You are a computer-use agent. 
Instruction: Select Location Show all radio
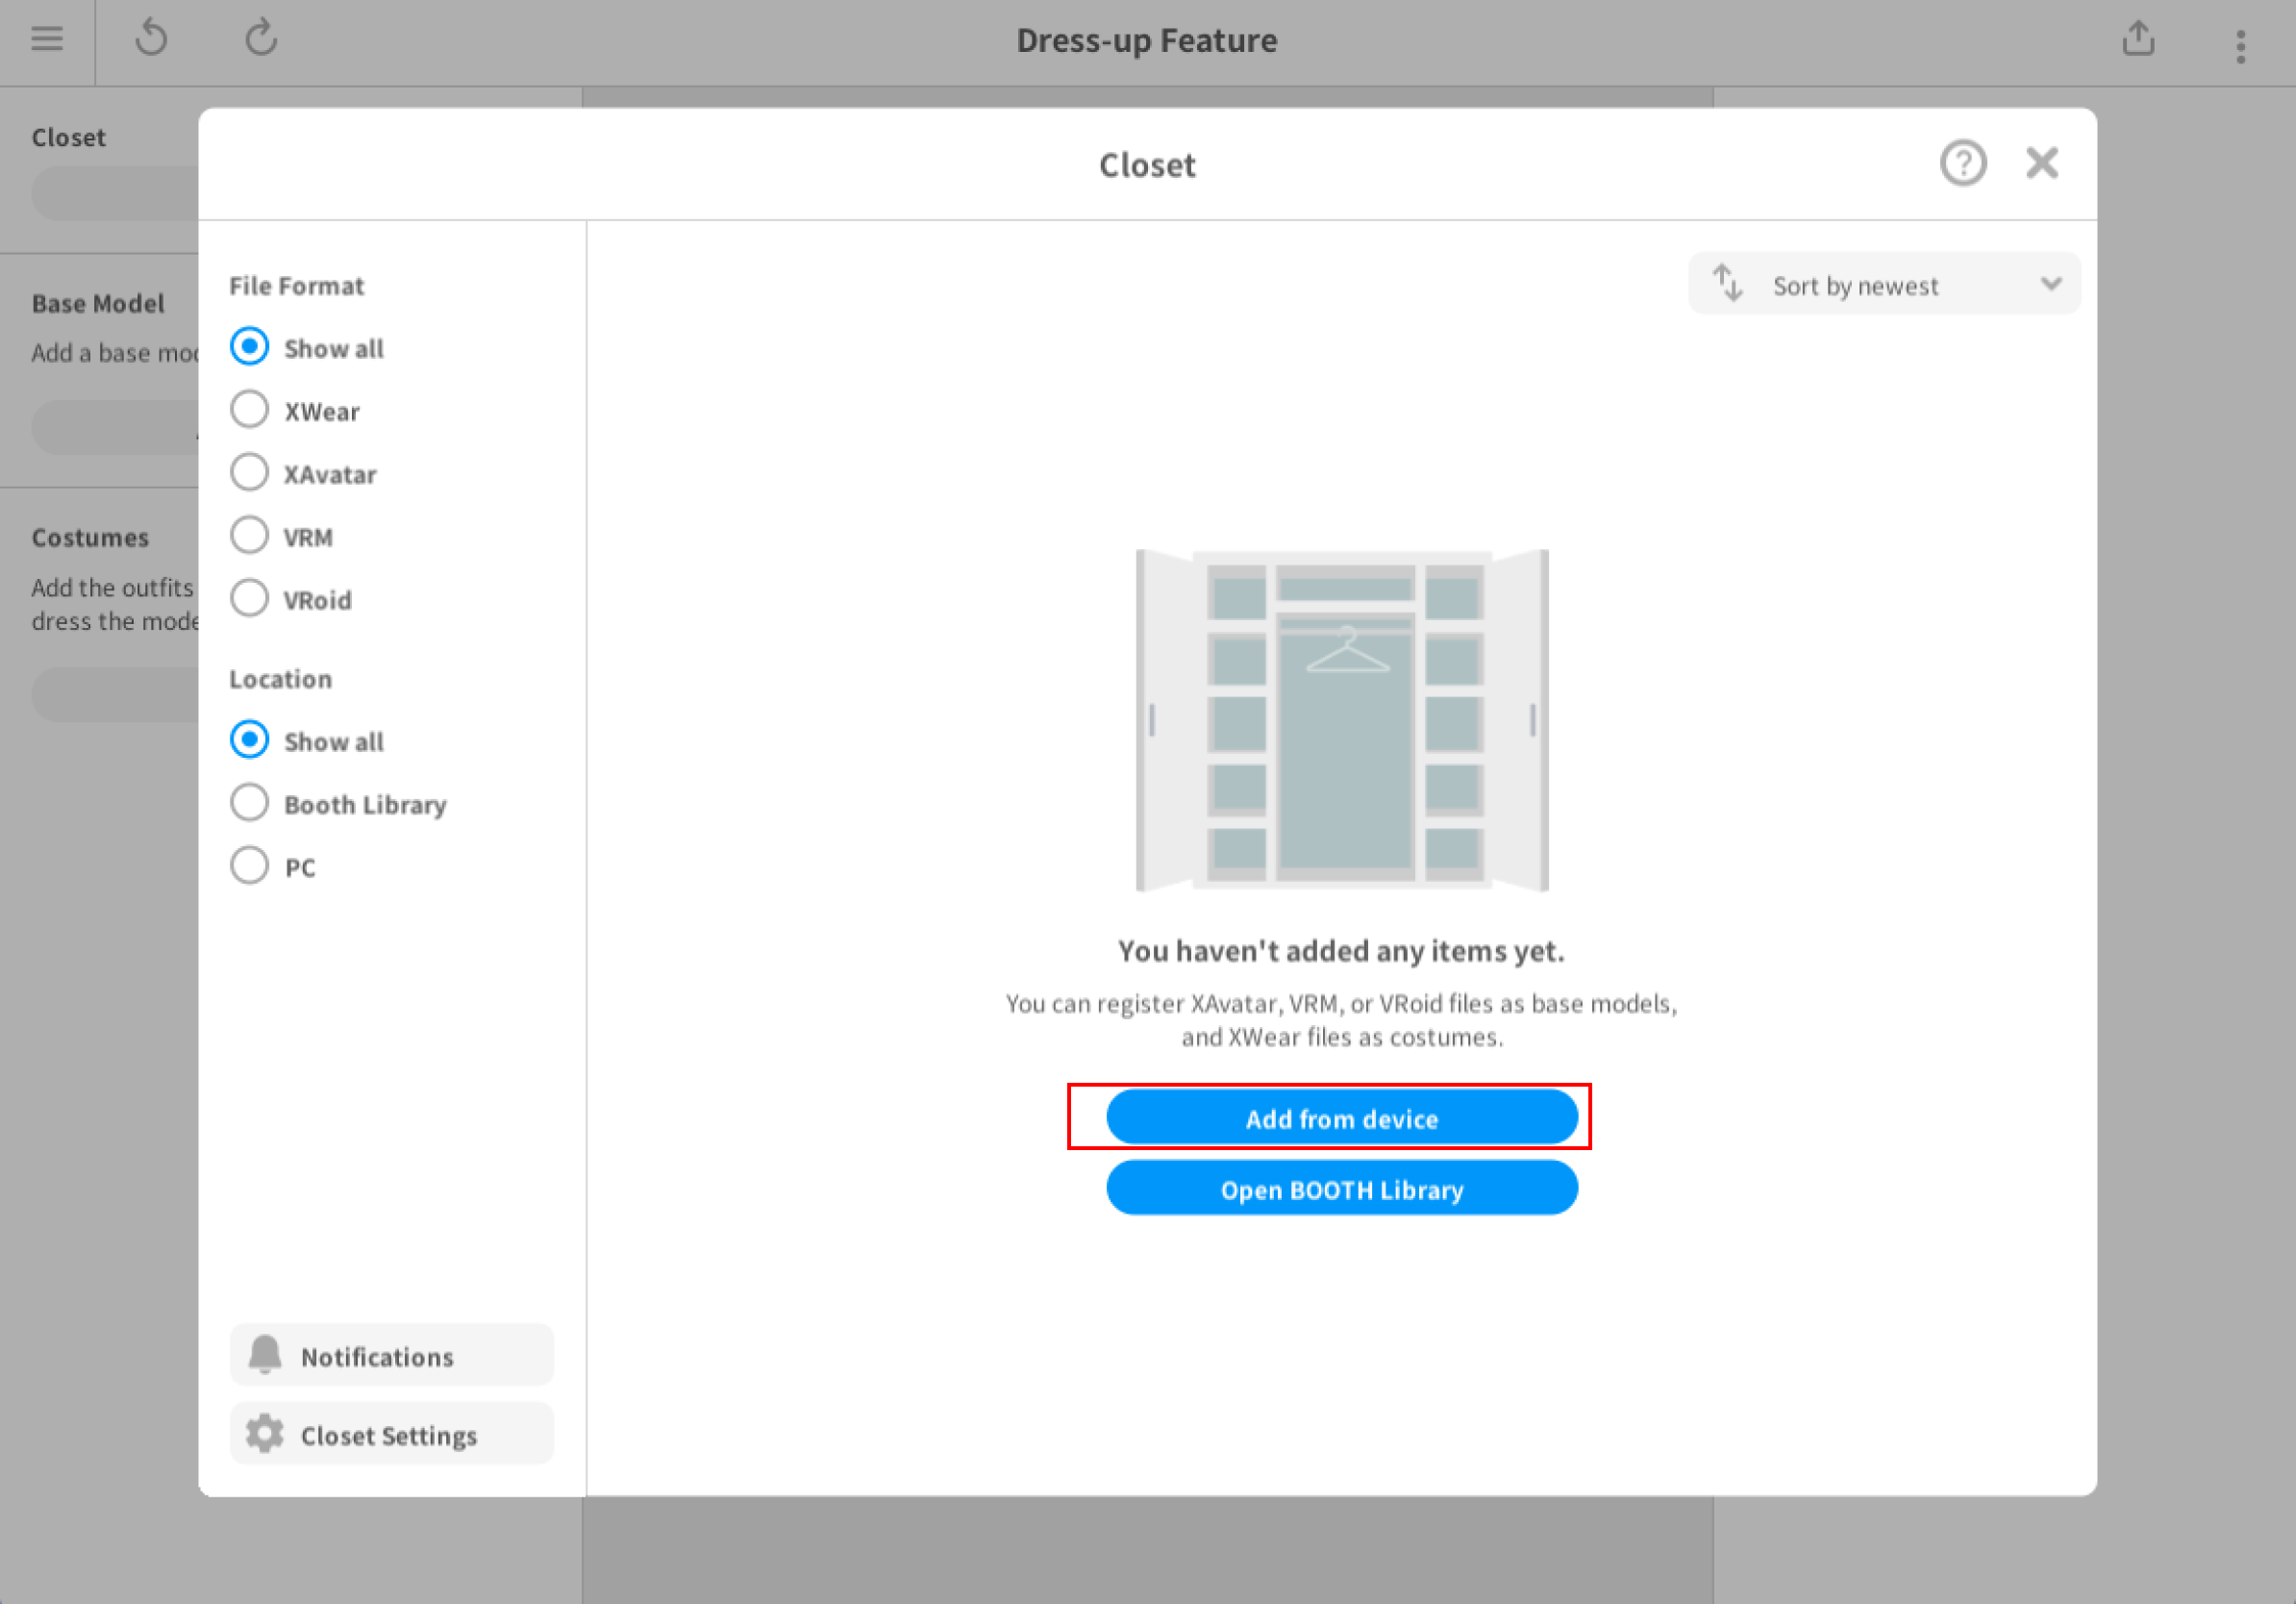click(x=249, y=740)
